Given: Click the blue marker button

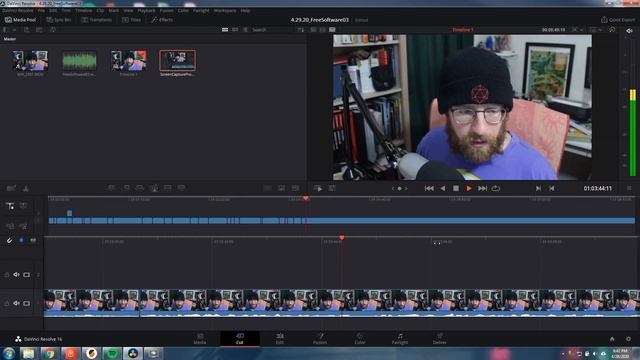Looking at the screenshot, I should point(21,240).
